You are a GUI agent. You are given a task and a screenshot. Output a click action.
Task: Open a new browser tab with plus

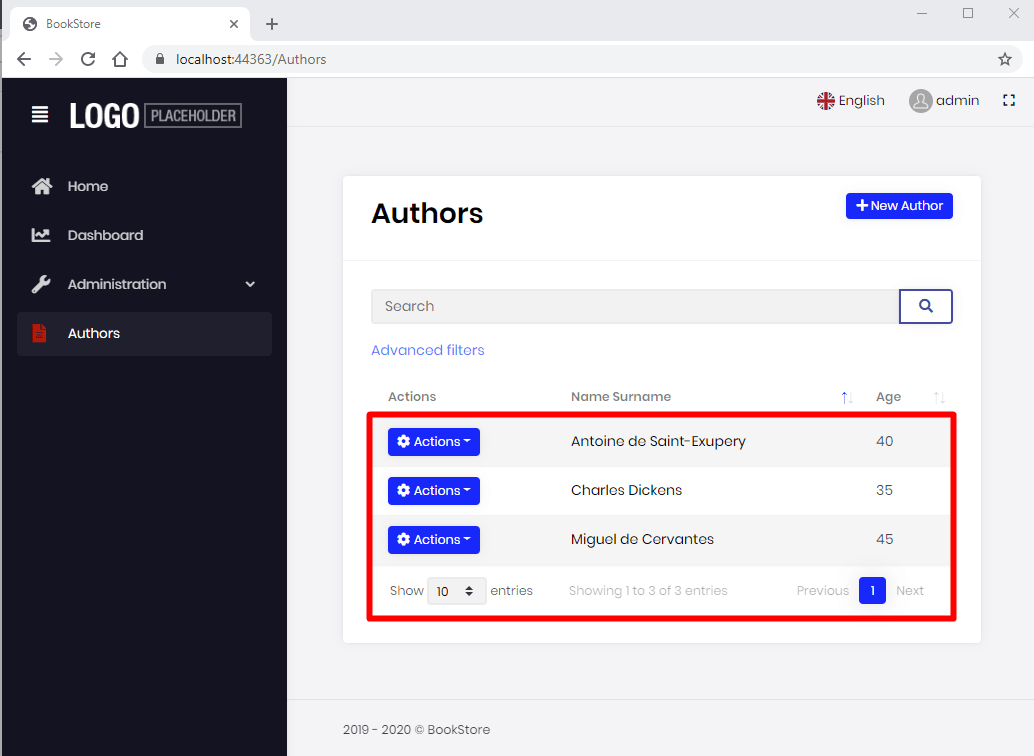(272, 24)
